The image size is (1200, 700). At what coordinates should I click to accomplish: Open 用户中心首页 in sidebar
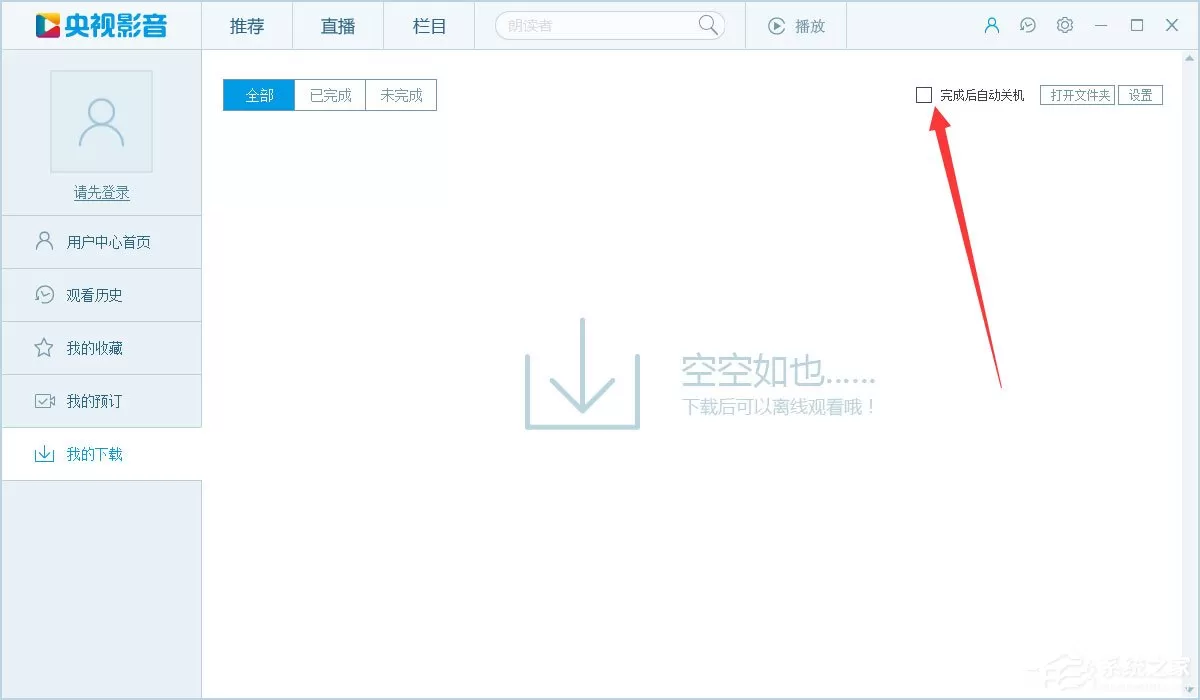pyautogui.click(x=101, y=242)
